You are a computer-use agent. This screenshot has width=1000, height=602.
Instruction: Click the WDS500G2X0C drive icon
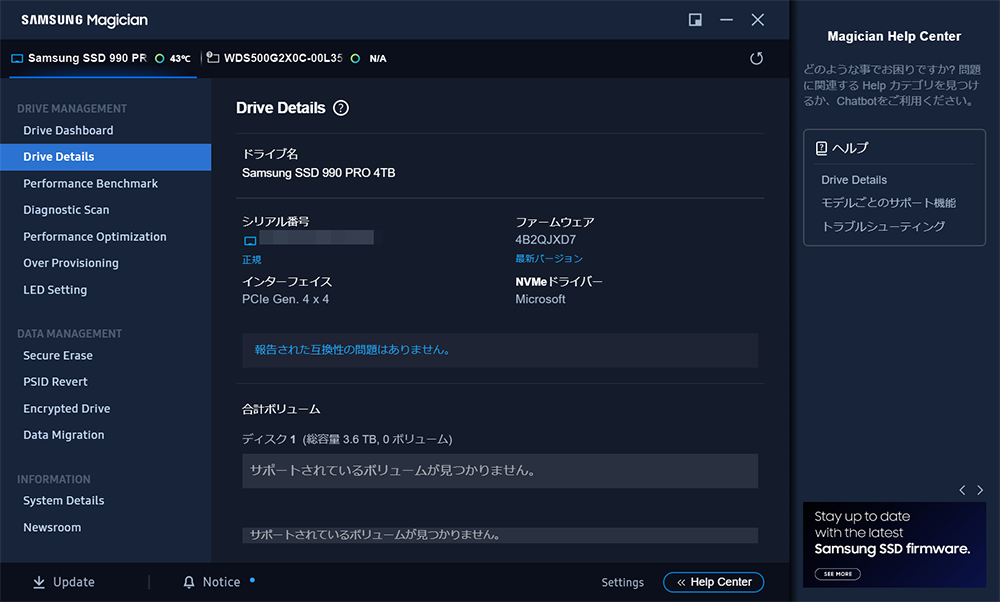coord(213,58)
